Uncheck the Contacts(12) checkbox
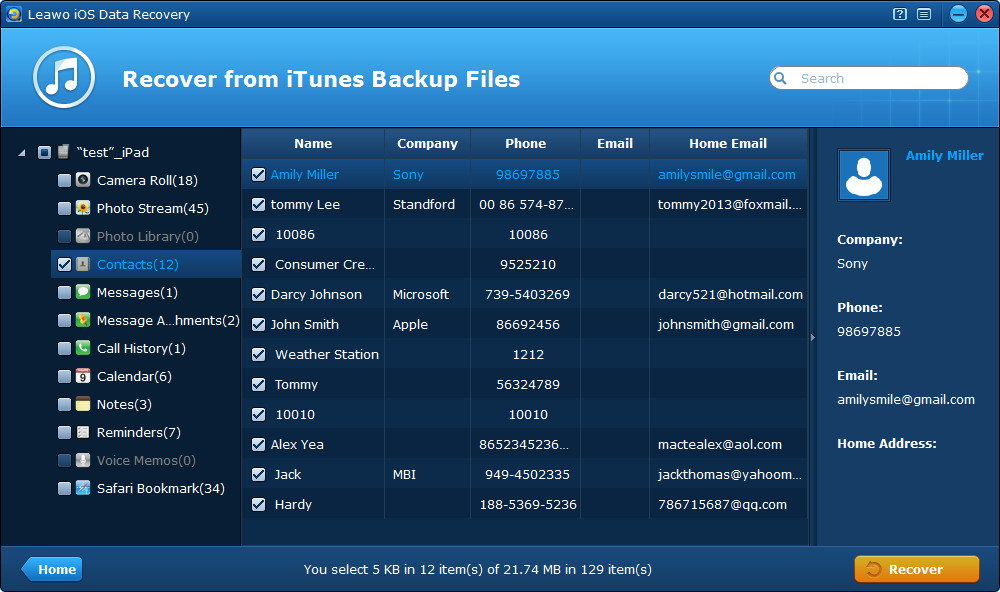Screen dimensions: 1000x592 (x=64, y=264)
